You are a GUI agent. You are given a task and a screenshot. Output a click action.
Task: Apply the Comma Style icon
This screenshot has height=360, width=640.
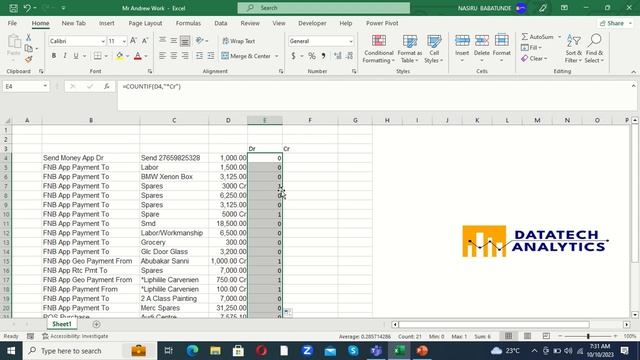(x=323, y=56)
